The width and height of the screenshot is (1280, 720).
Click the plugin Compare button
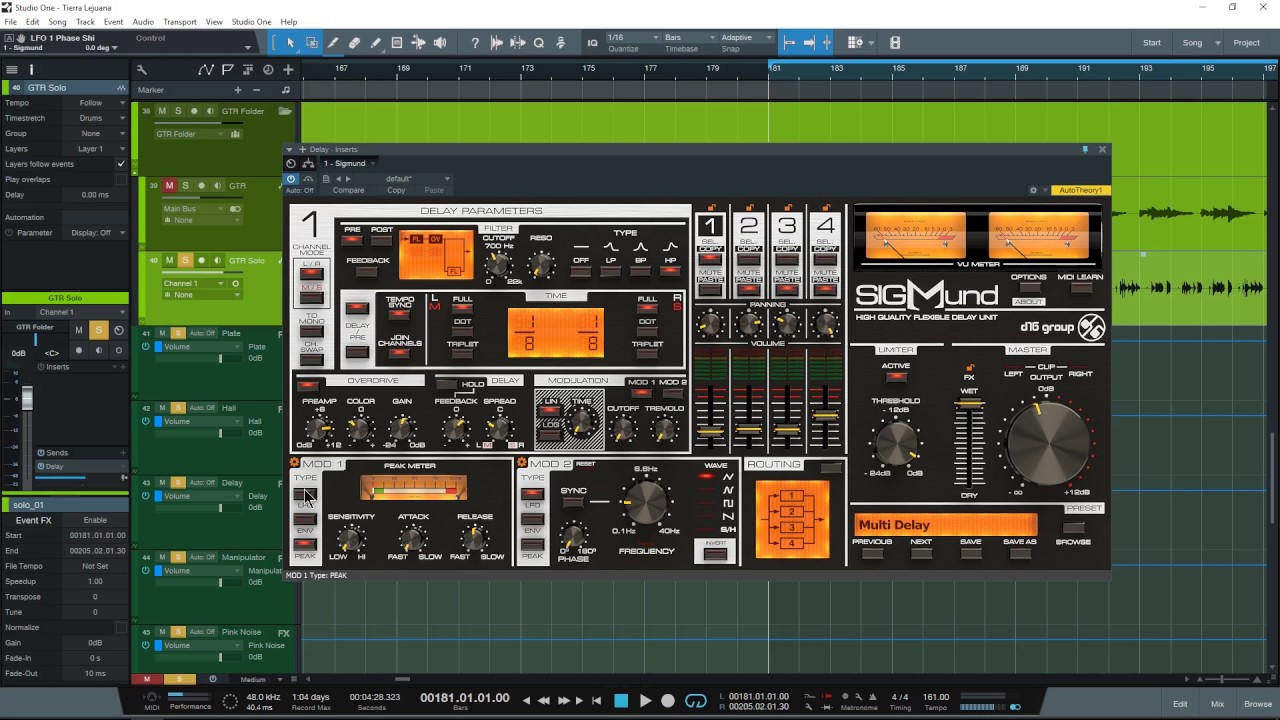click(348, 190)
